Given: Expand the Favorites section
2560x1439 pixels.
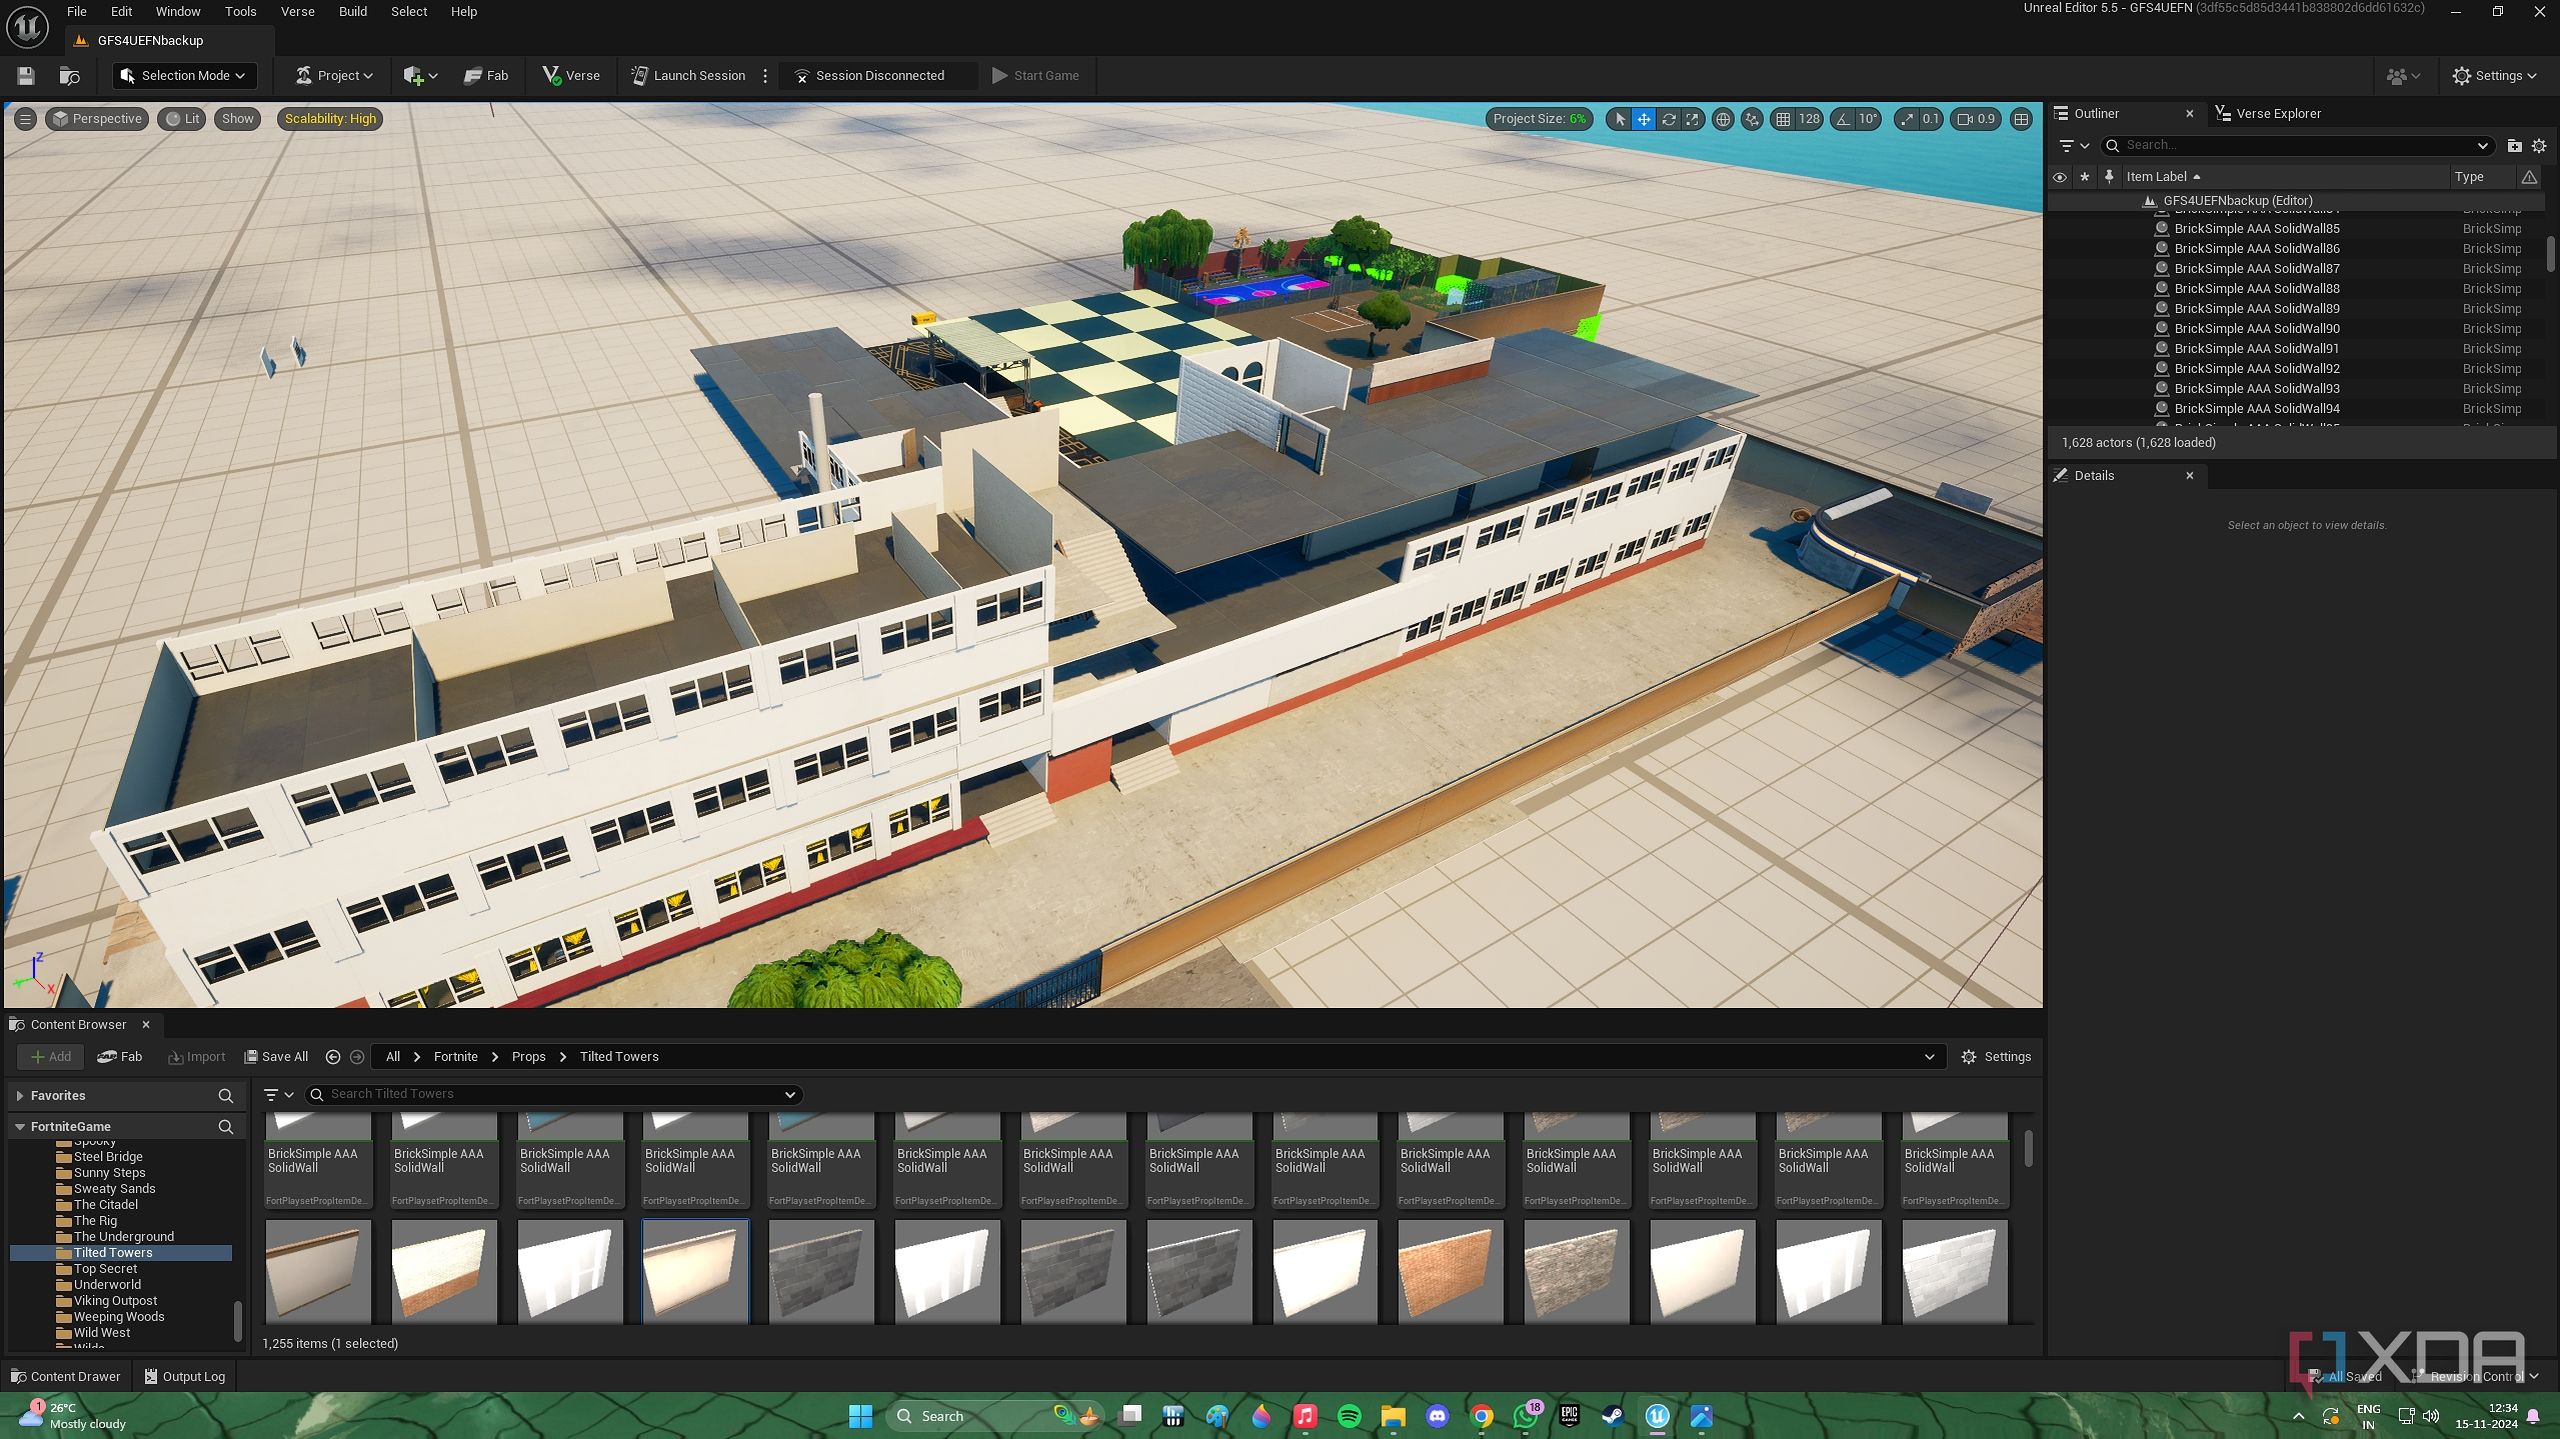Looking at the screenshot, I should [x=20, y=1097].
